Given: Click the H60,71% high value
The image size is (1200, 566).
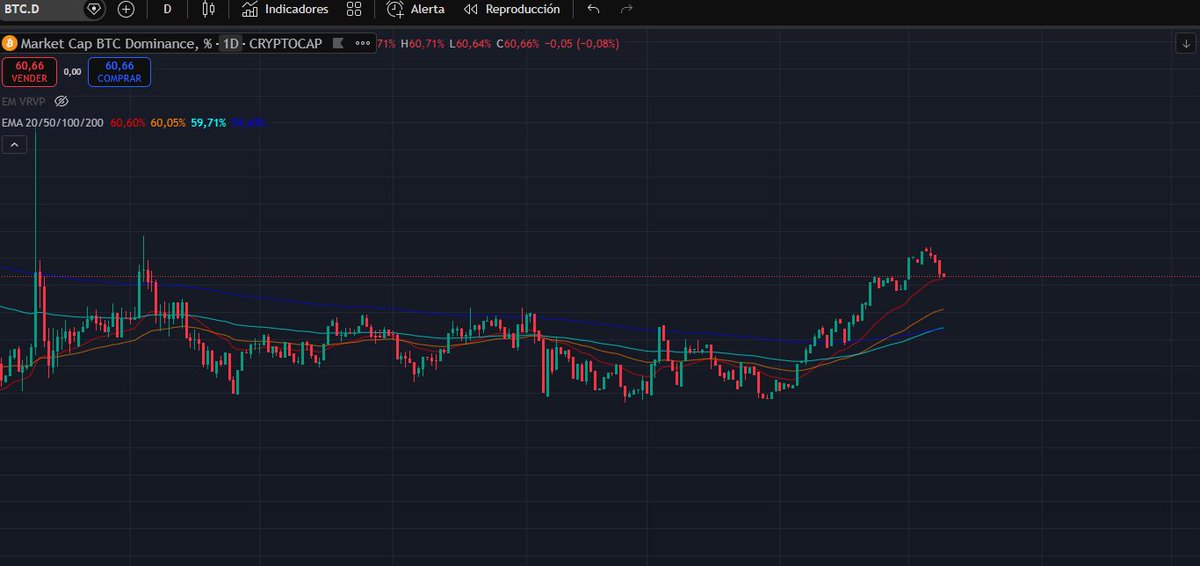Looking at the screenshot, I should tap(425, 44).
